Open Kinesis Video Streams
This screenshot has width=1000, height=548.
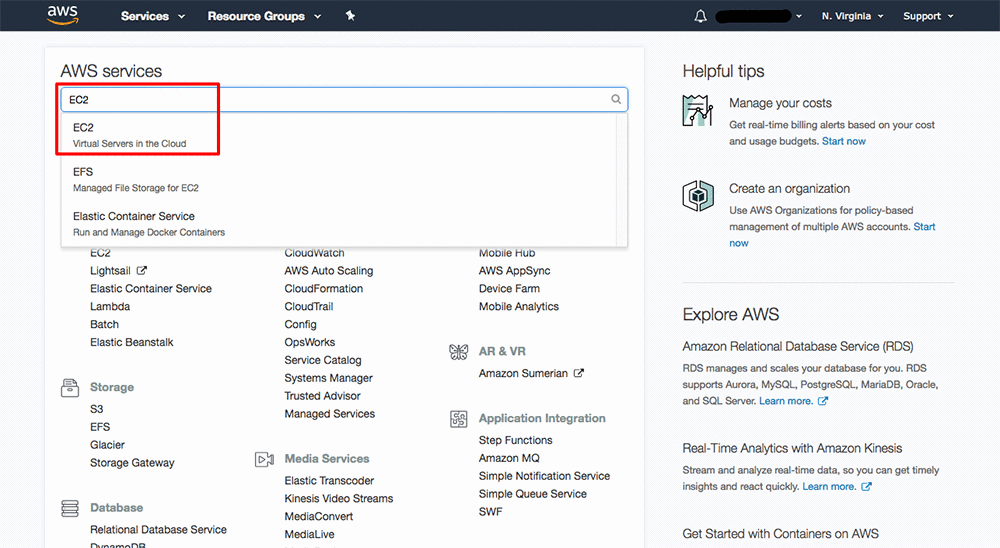pos(339,498)
